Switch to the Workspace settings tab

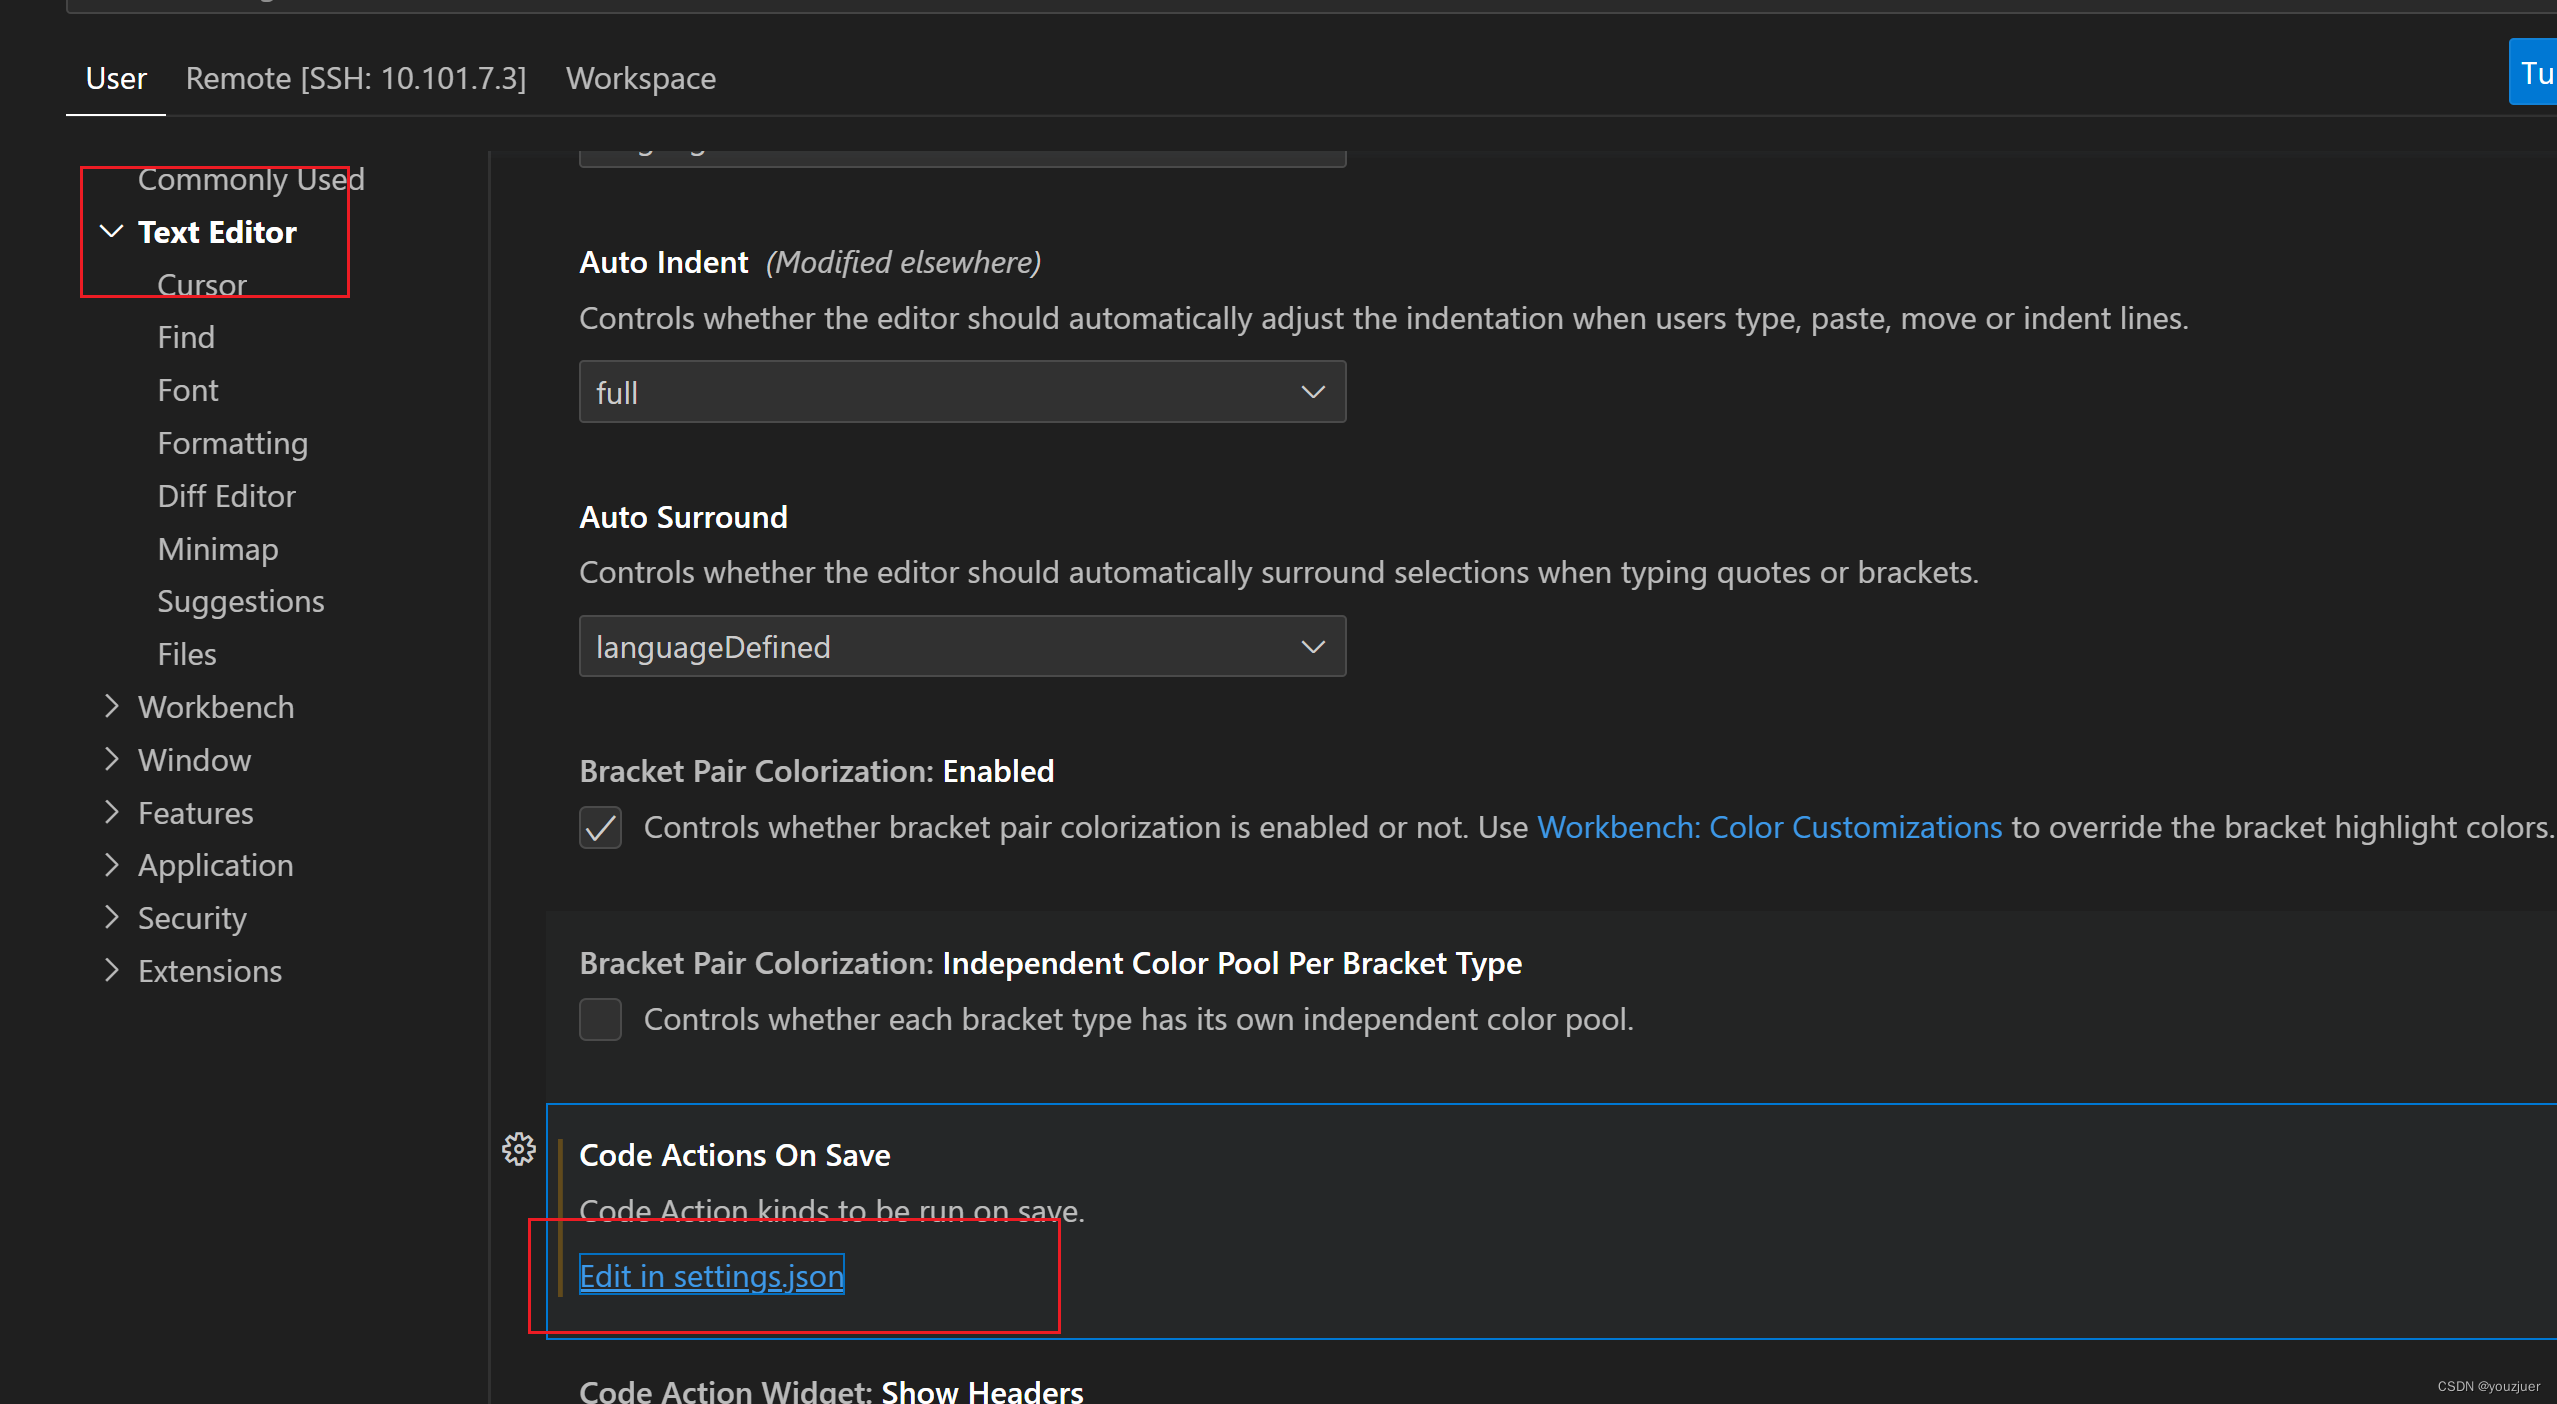tap(640, 78)
